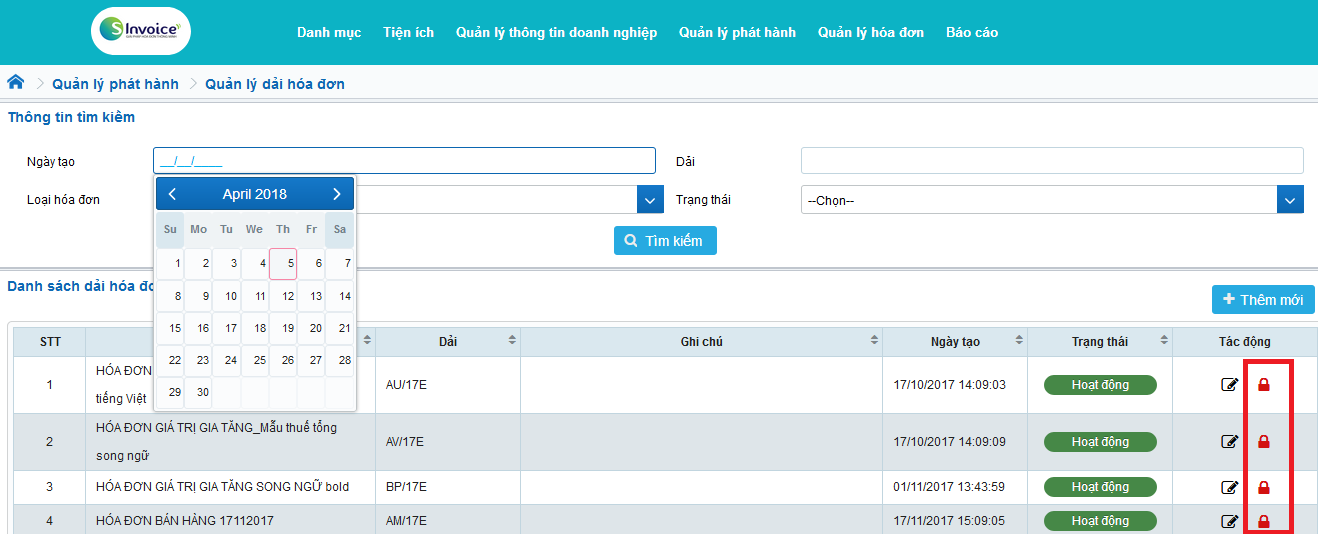Open the Quản lý phát hành menu
The width and height of the screenshot is (1318, 534).
pos(737,32)
